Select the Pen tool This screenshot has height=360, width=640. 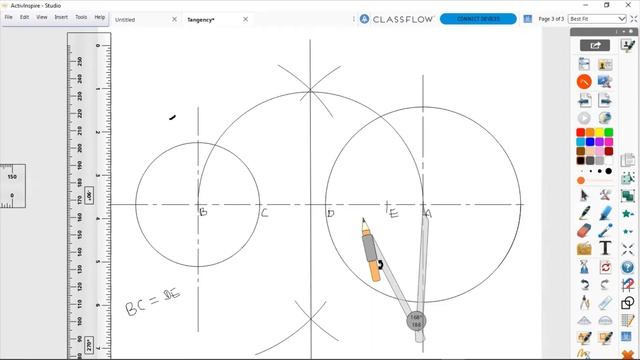click(x=584, y=213)
